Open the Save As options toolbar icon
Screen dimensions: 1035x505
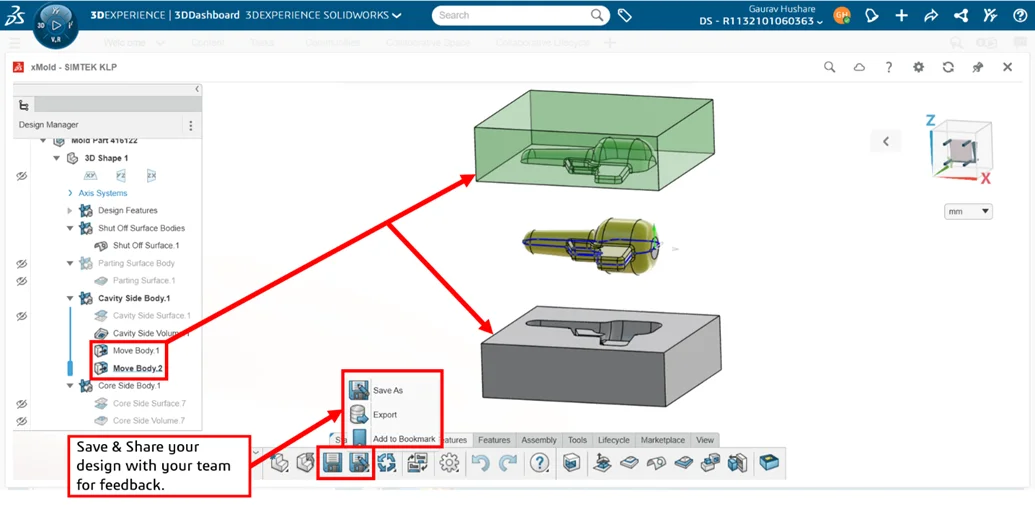pos(360,463)
